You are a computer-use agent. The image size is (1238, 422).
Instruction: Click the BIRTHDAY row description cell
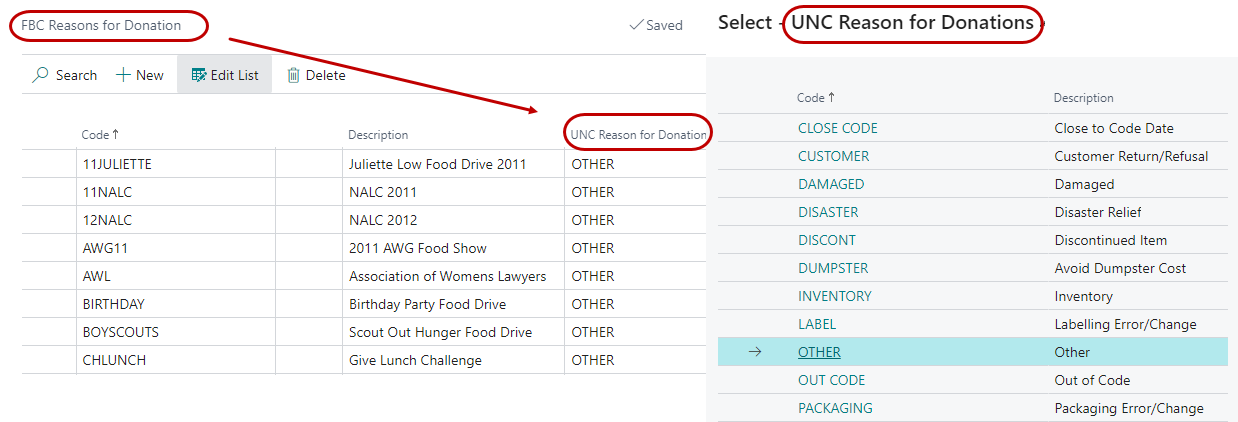[x=427, y=304]
